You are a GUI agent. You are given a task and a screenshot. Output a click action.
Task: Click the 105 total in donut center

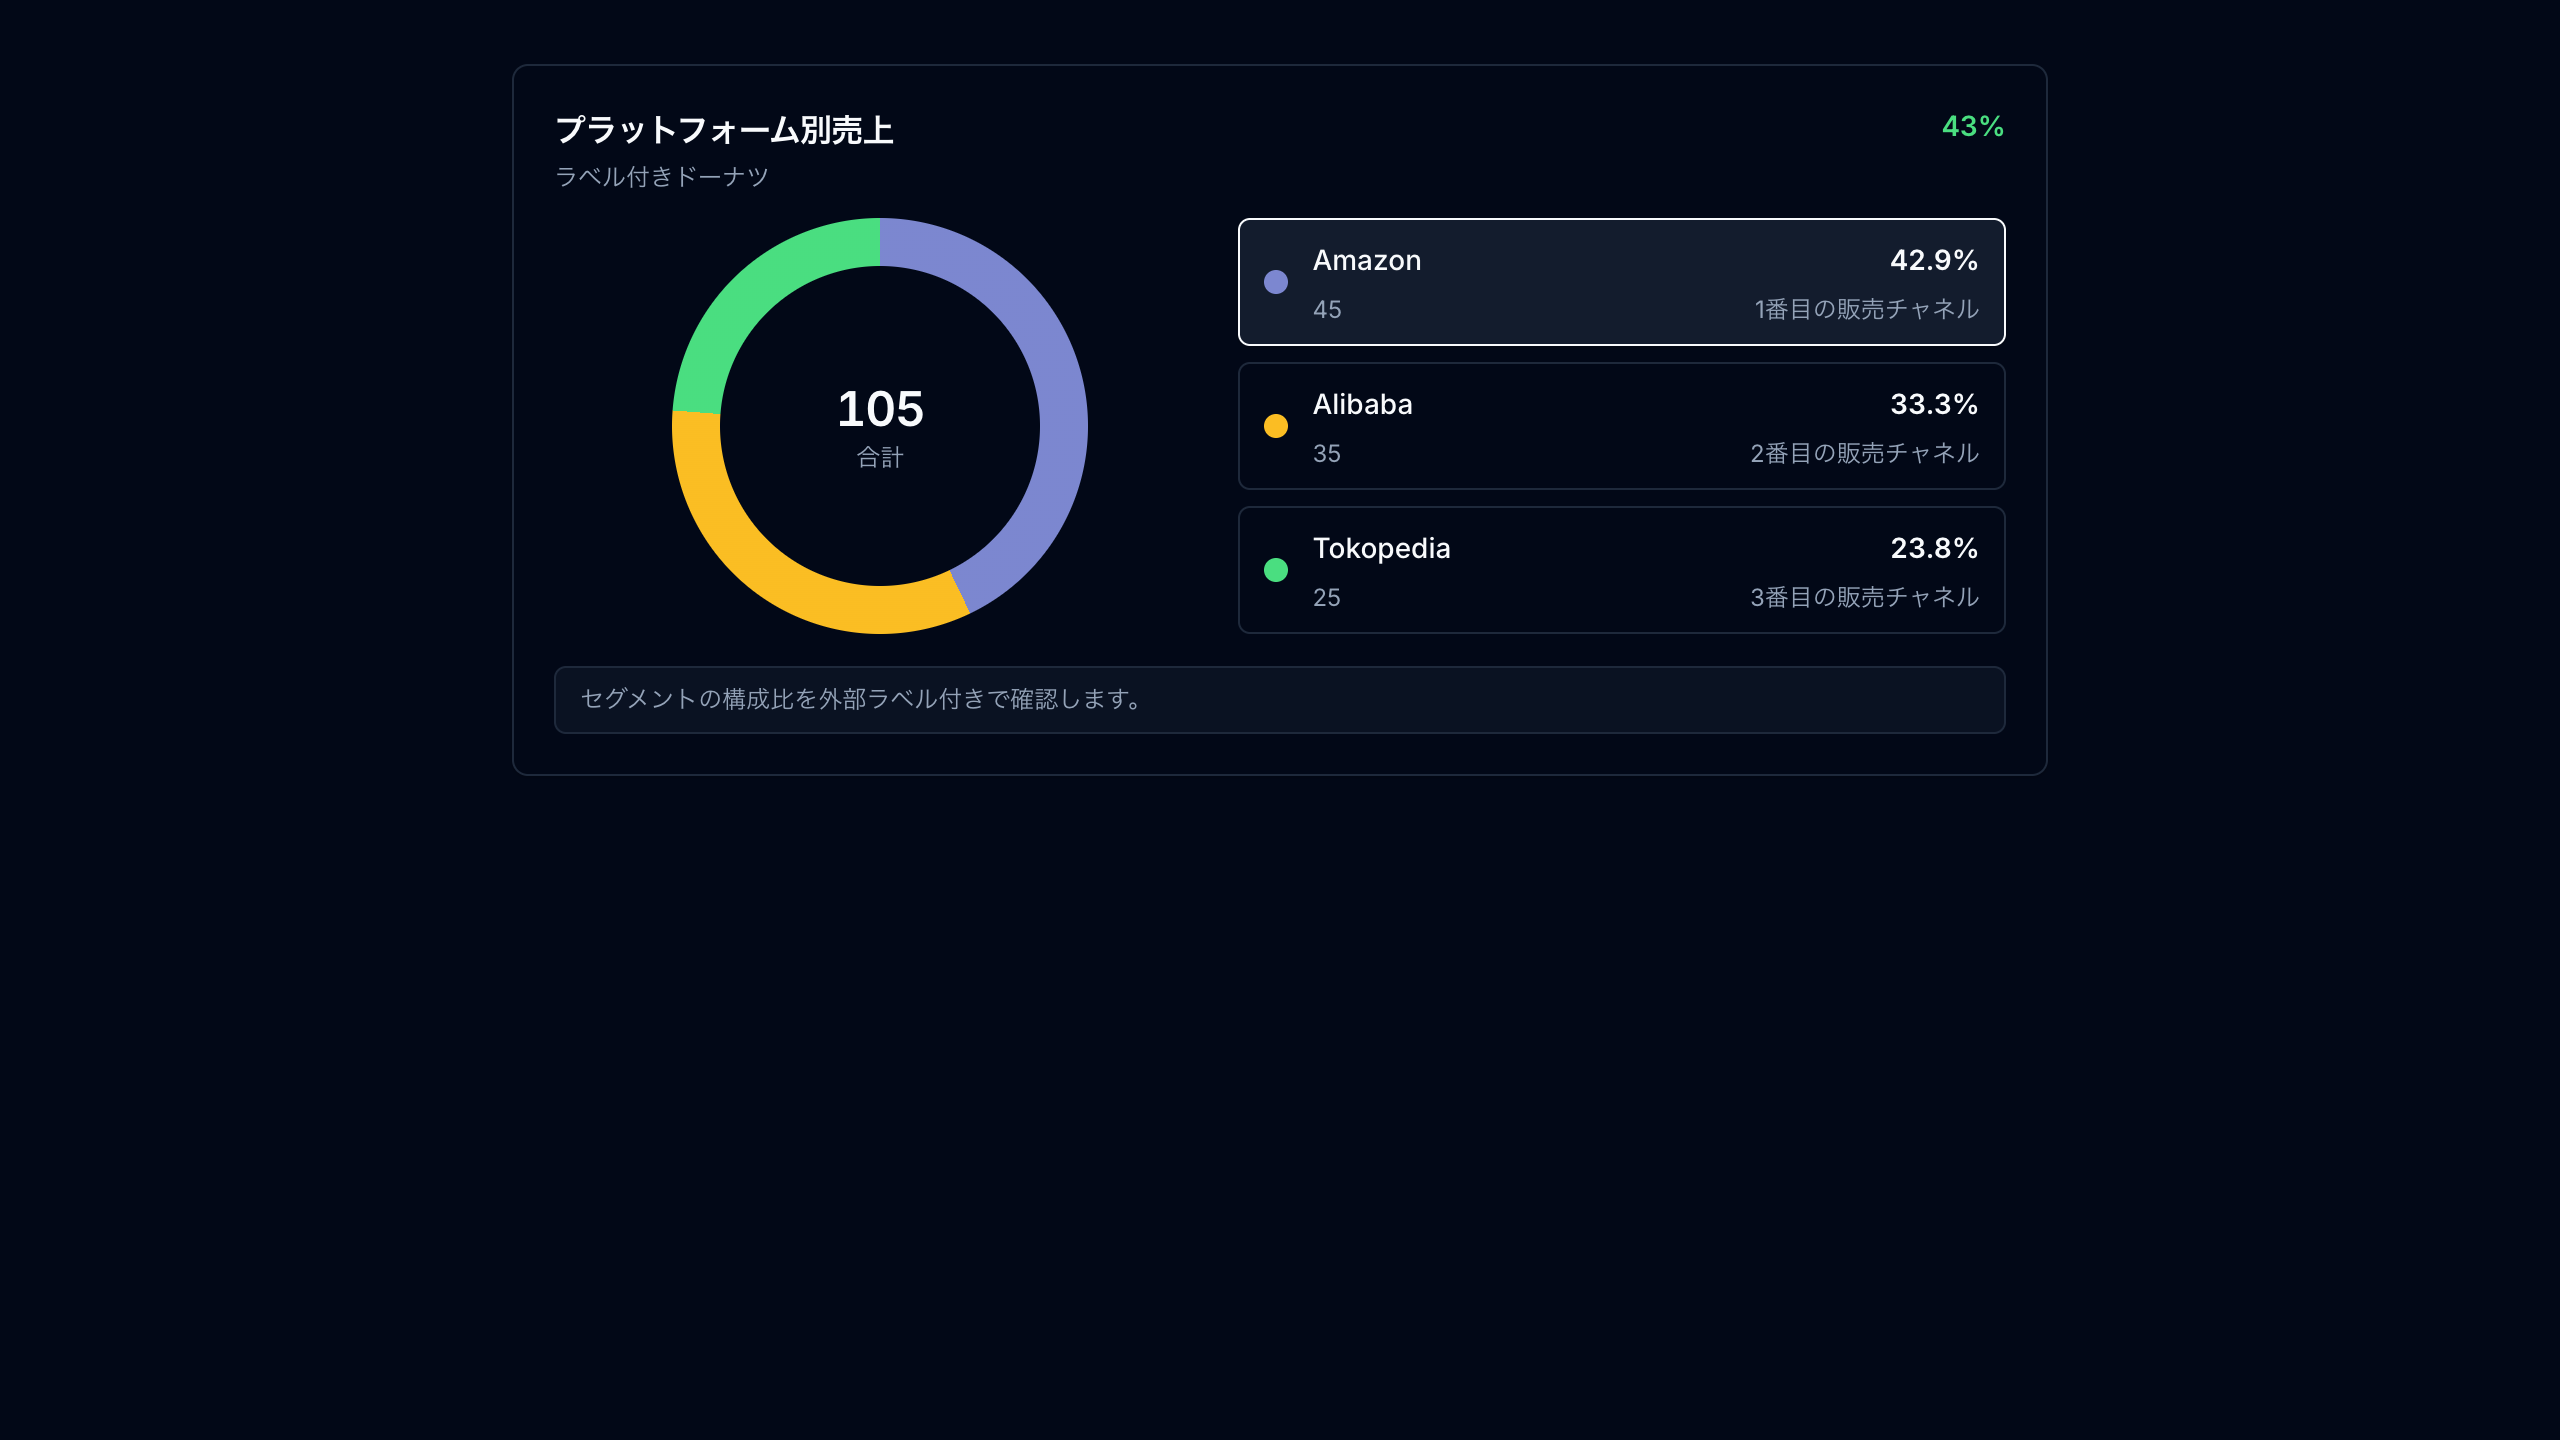pyautogui.click(x=880, y=409)
